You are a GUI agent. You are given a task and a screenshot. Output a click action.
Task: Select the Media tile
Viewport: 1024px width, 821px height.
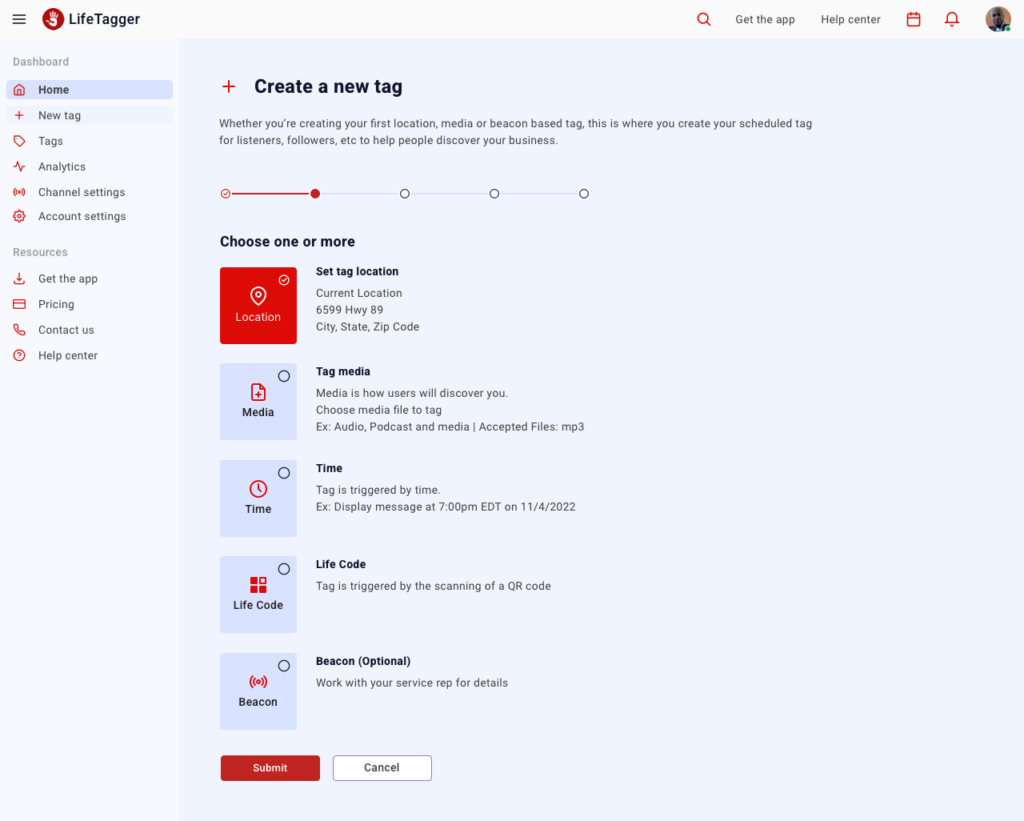tap(258, 402)
